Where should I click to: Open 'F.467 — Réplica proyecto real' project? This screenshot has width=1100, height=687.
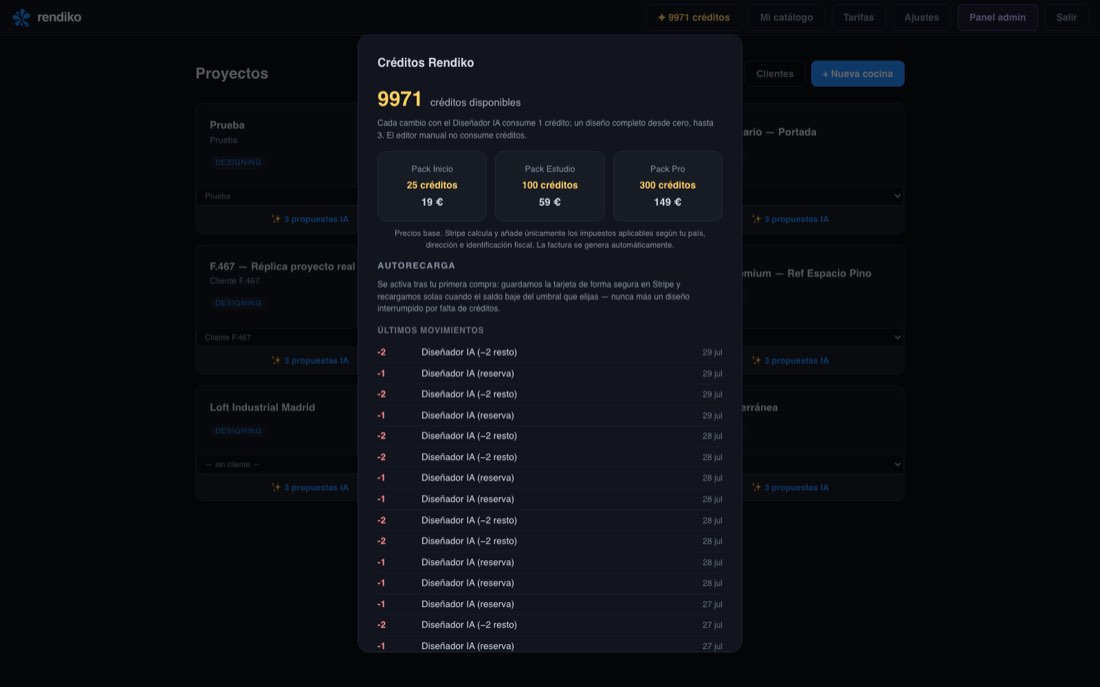[282, 266]
